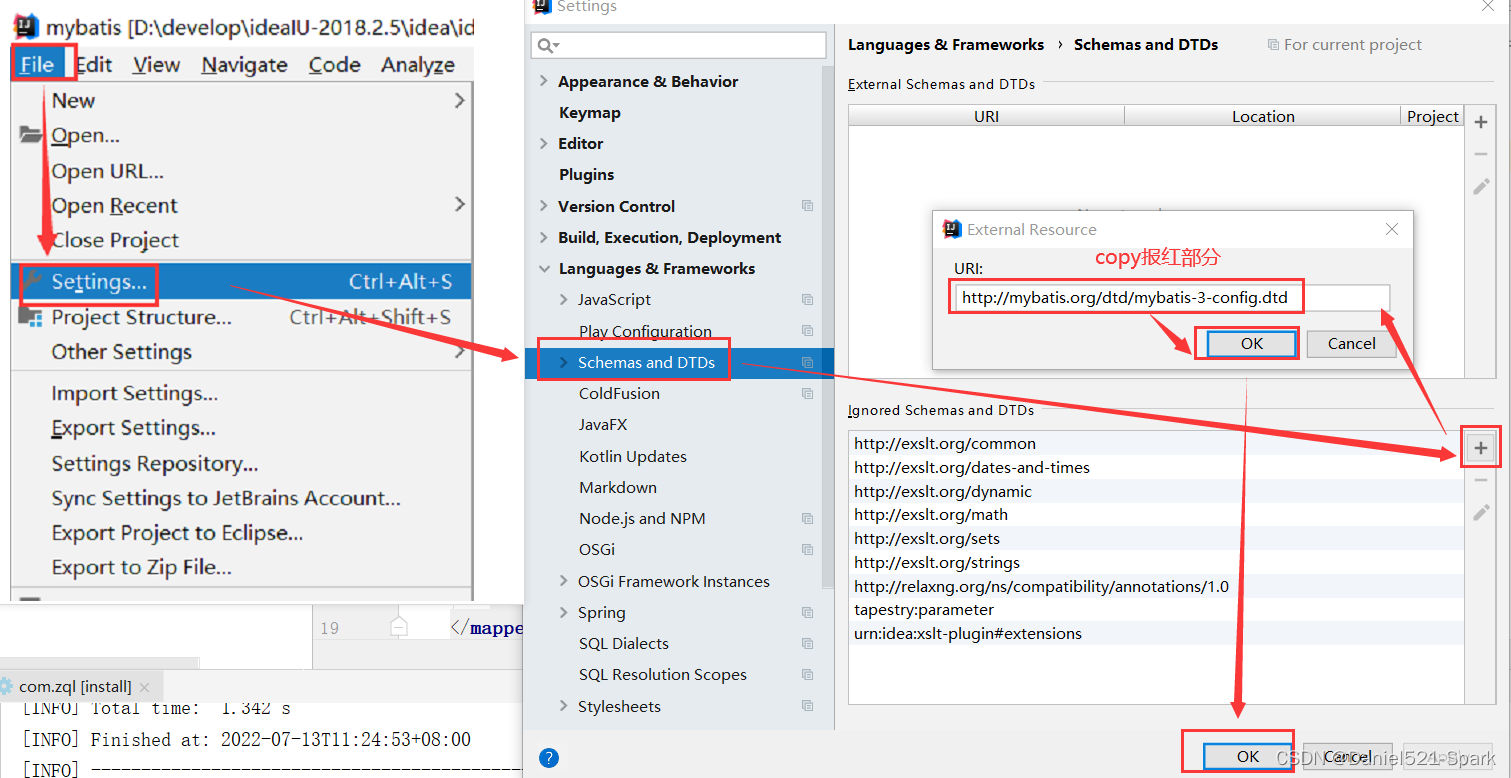Open Settings help question icon
Viewport: 1511px width, 778px height.
tap(548, 758)
